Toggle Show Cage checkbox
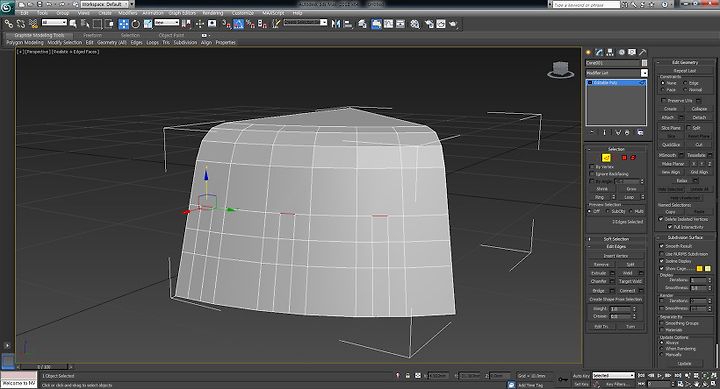Screen dimensions: 720x389 tap(662, 268)
